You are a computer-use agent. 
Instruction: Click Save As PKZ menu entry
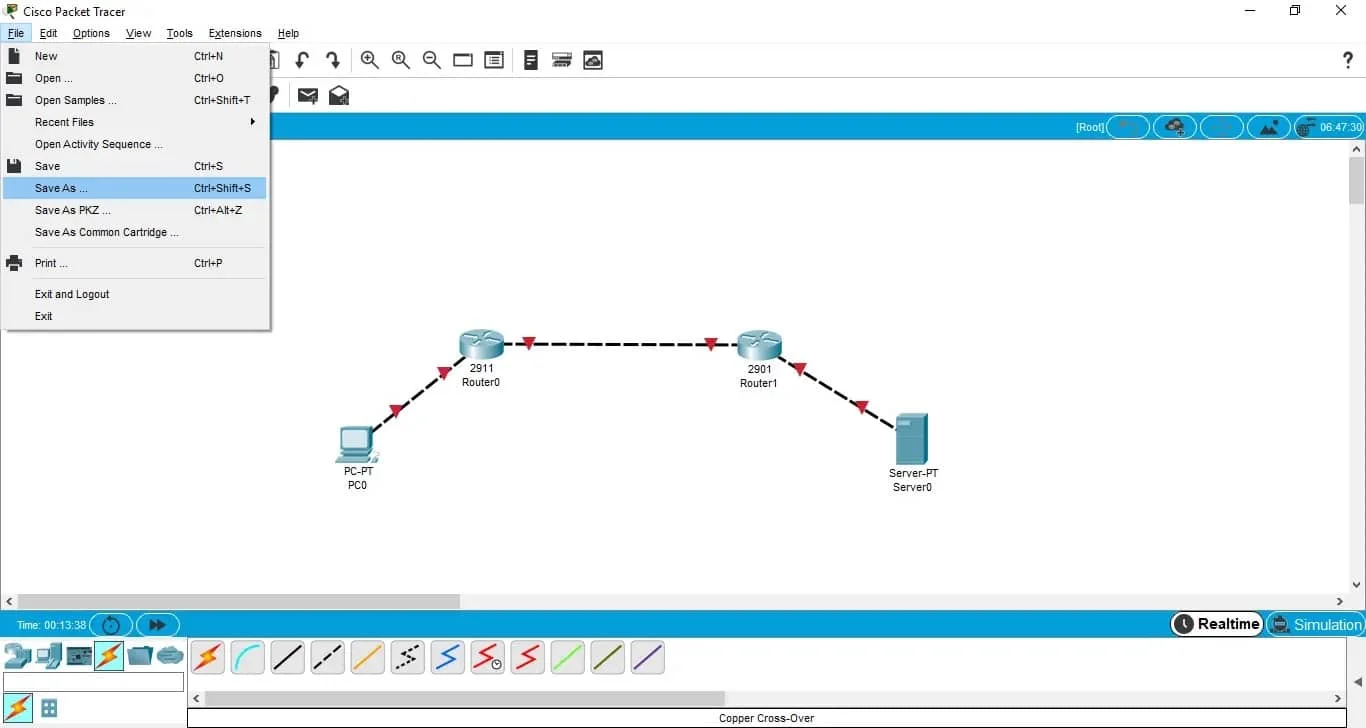(134, 210)
